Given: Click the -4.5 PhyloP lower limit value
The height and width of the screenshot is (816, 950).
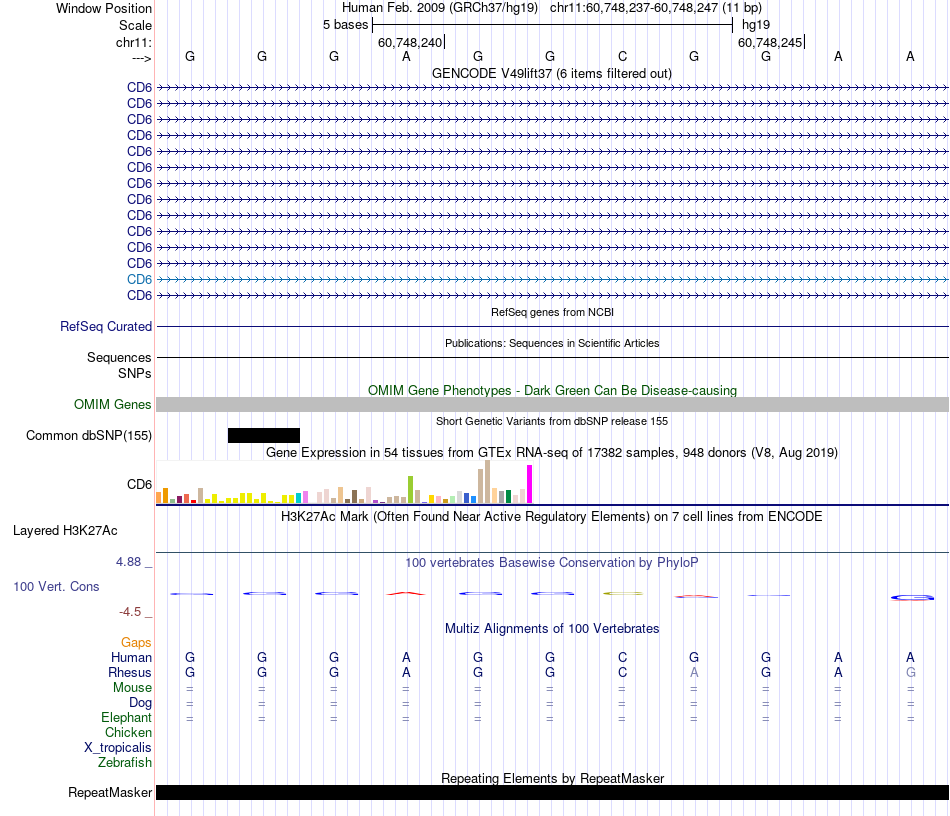Looking at the screenshot, I should tap(130, 612).
